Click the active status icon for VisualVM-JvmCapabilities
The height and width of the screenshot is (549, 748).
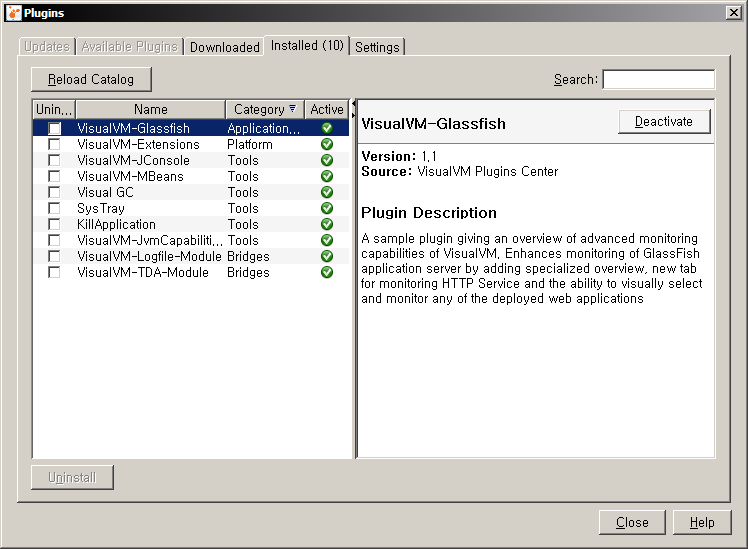point(327,240)
